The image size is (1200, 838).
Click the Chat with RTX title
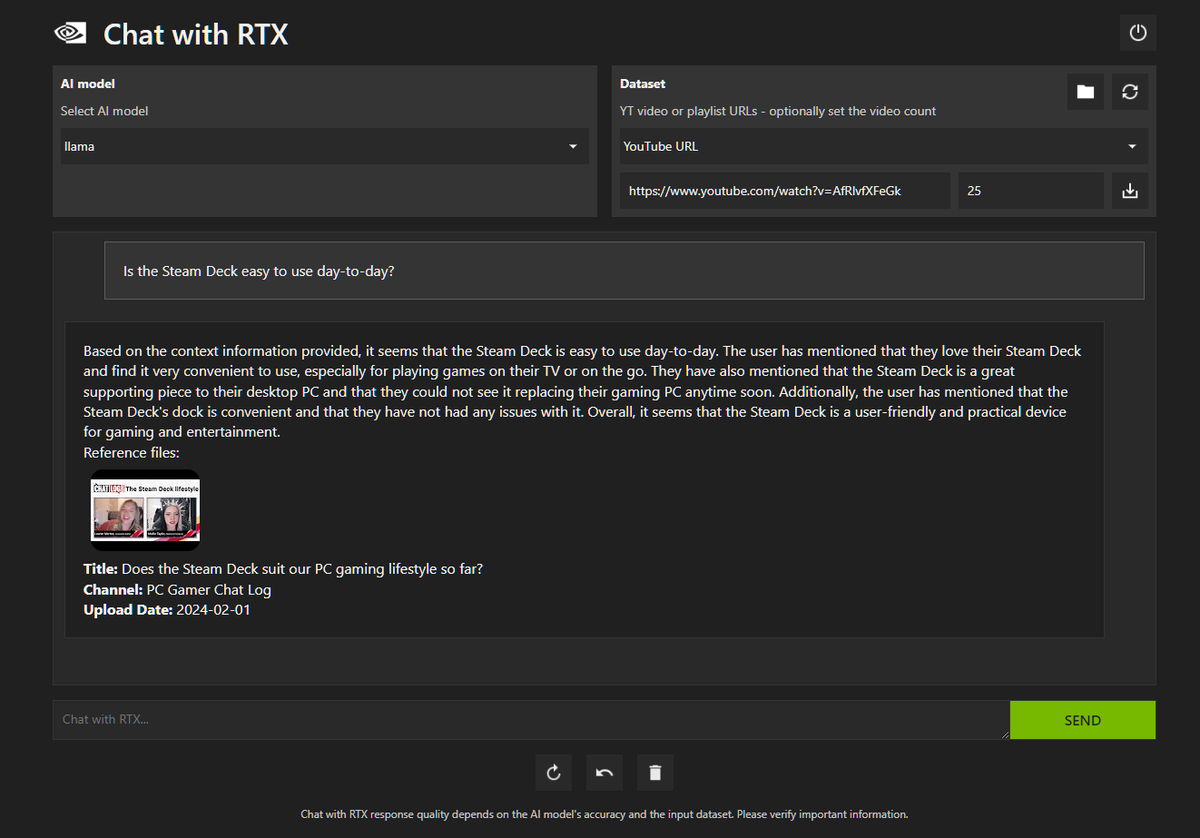pos(195,34)
